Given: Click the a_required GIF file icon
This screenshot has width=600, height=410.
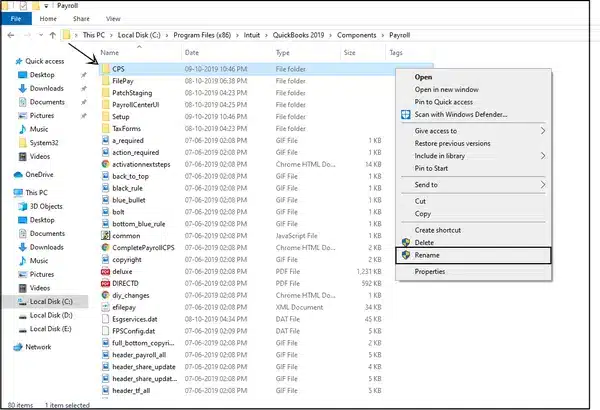Looking at the screenshot, I should (x=106, y=140).
